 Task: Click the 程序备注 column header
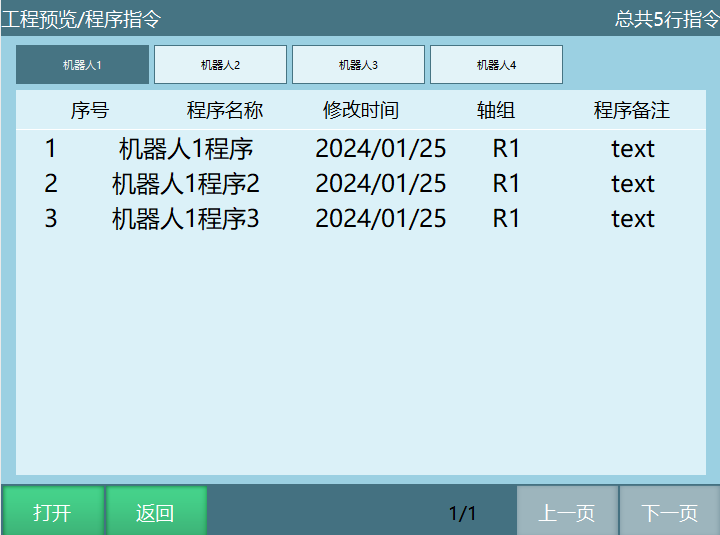(632, 110)
